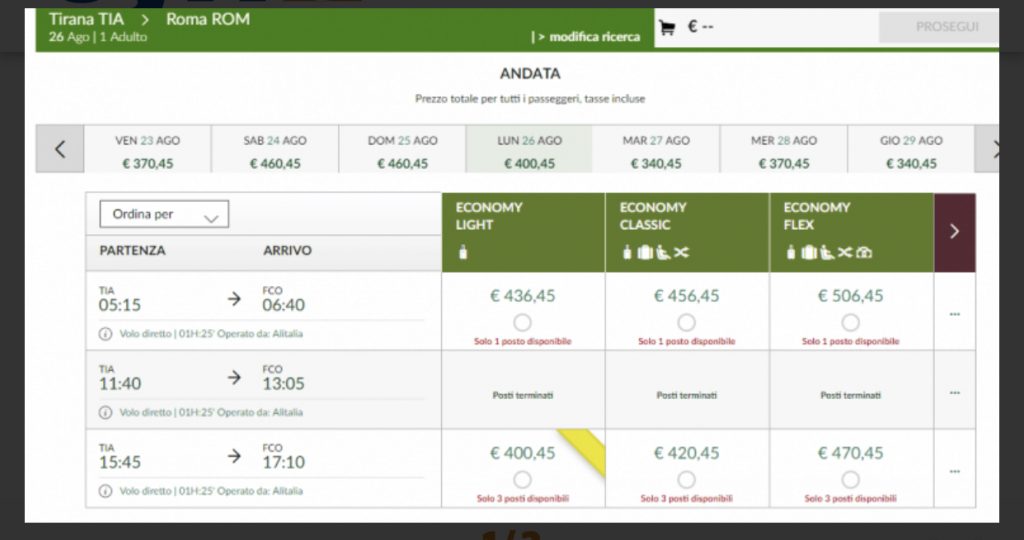Image resolution: width=1024 pixels, height=540 pixels.
Task: Select Economy Classic €456,45 fare
Action: tap(686, 323)
